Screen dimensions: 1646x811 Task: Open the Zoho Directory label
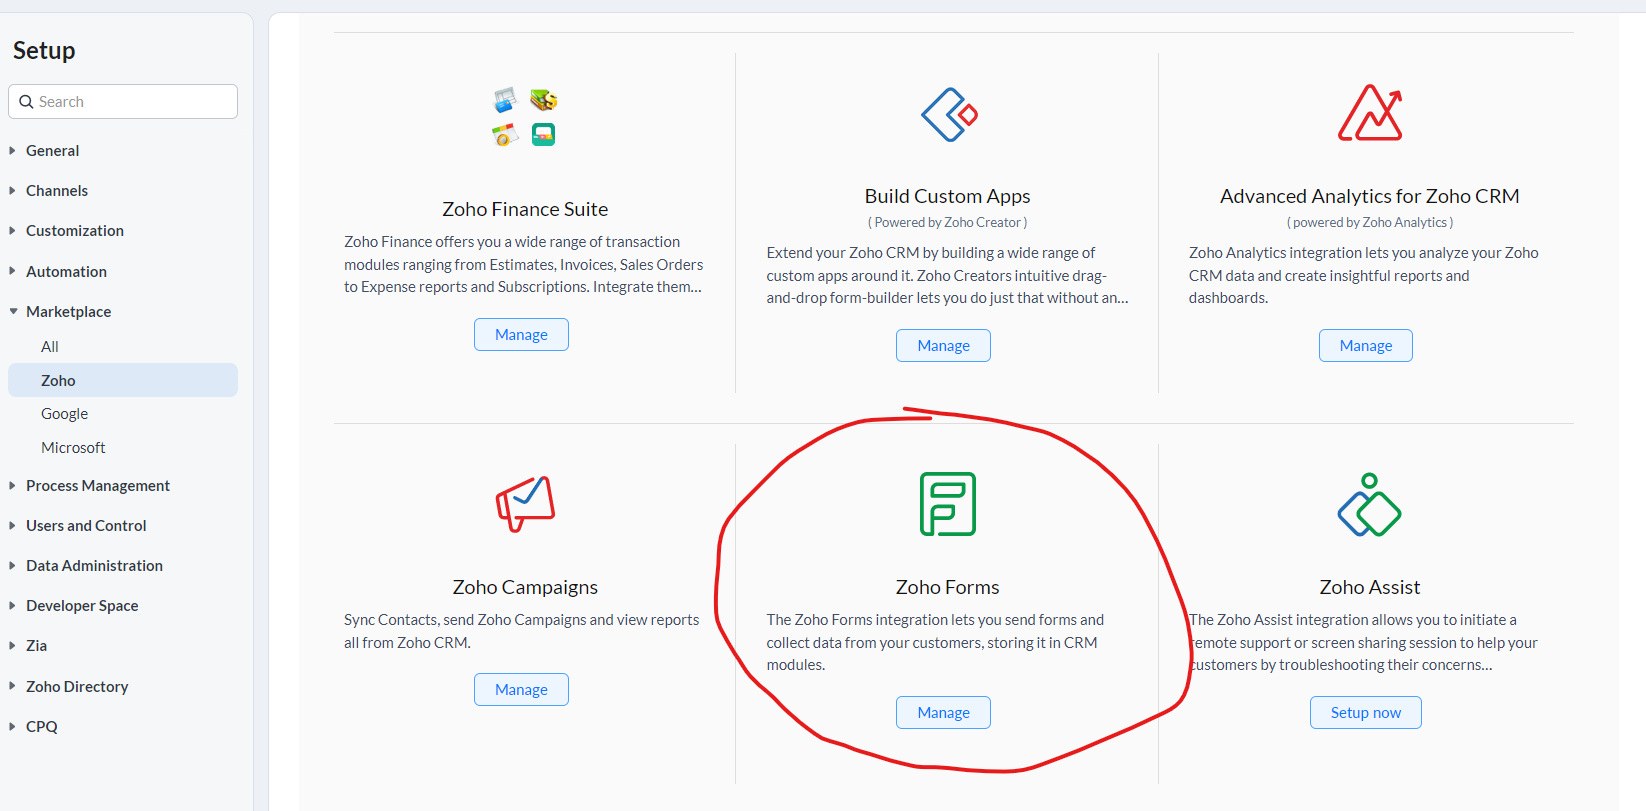77,687
